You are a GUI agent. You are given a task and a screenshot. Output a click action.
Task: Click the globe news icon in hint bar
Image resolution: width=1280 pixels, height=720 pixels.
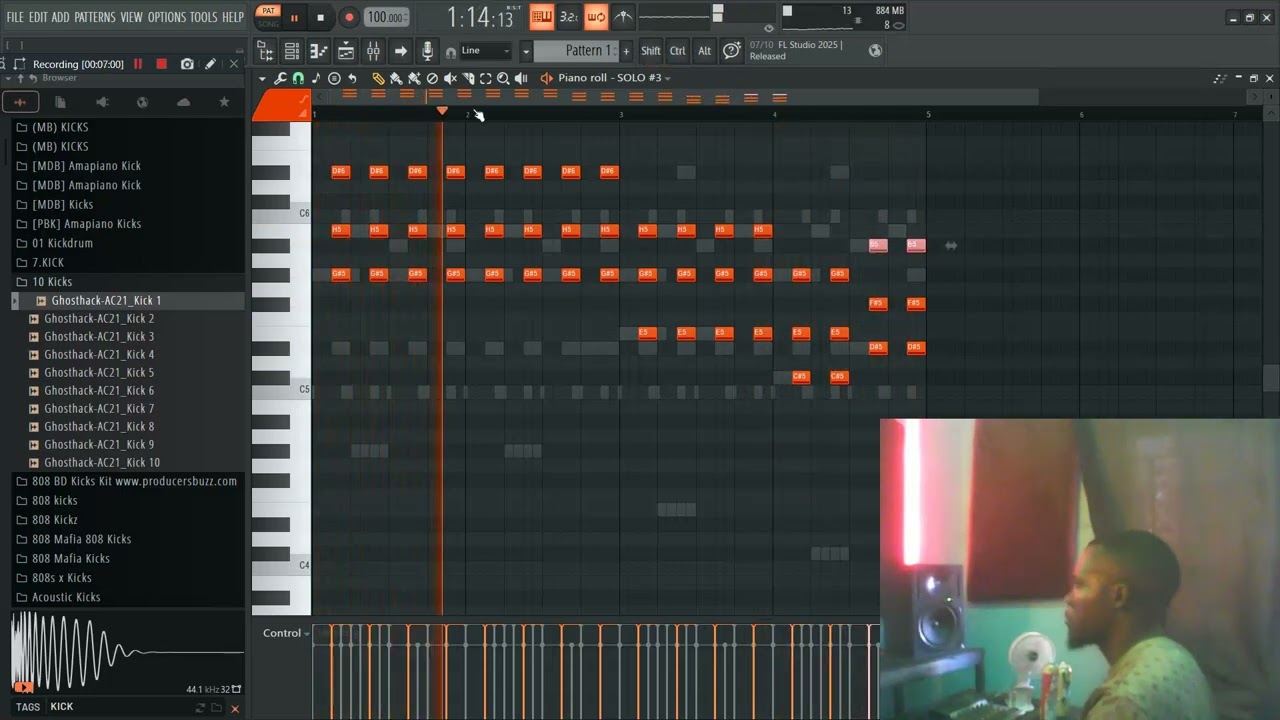click(876, 51)
